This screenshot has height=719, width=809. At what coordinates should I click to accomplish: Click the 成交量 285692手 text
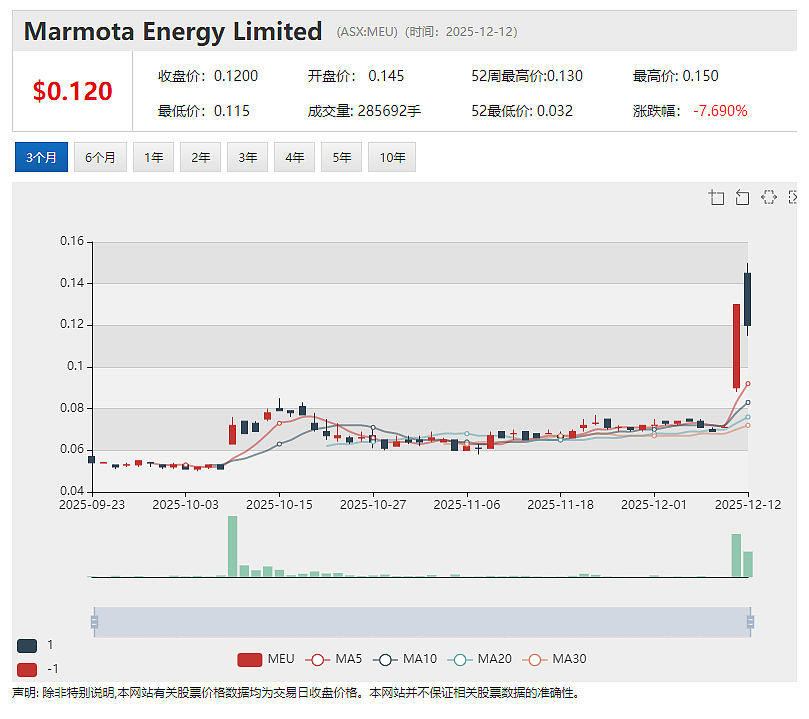pos(364,111)
